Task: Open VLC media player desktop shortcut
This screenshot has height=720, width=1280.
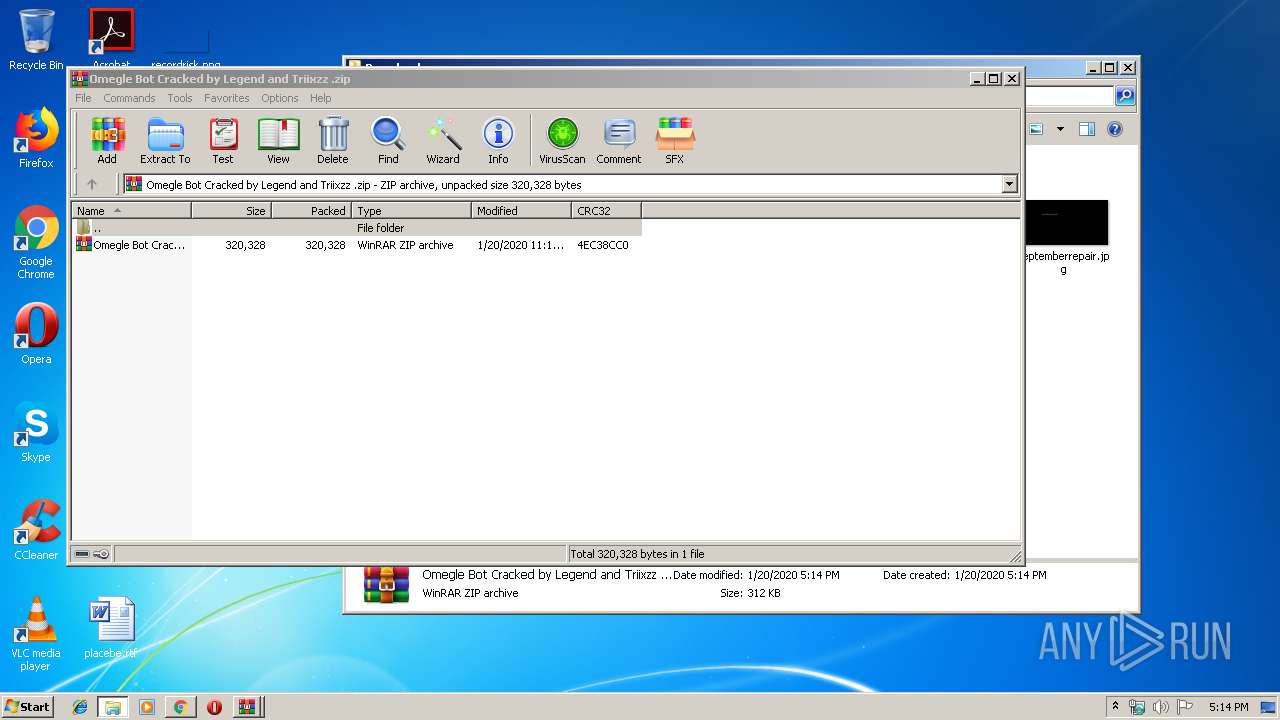Action: coord(36,635)
